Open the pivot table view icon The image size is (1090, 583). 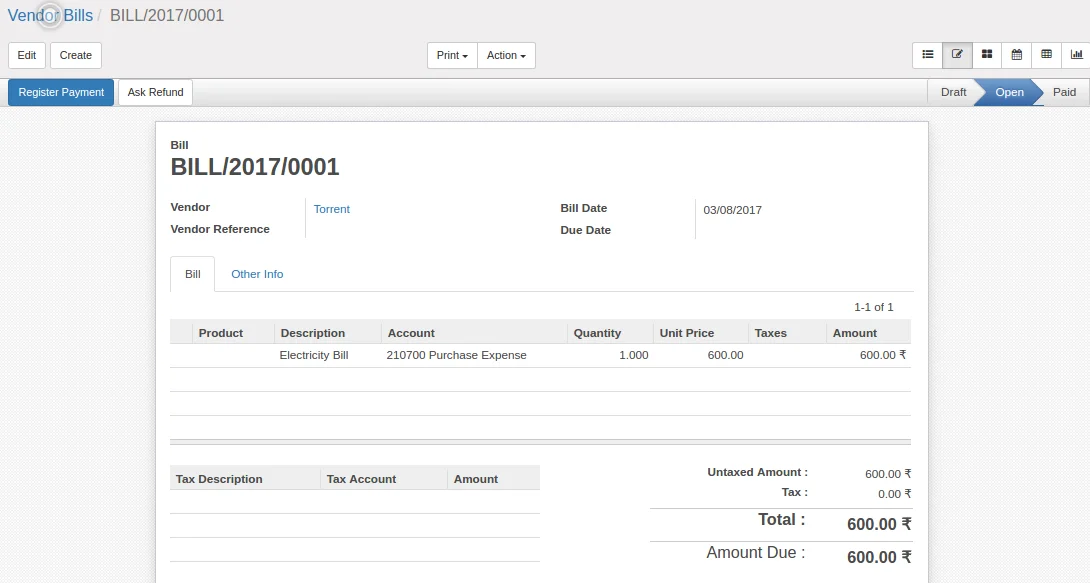tap(1046, 55)
